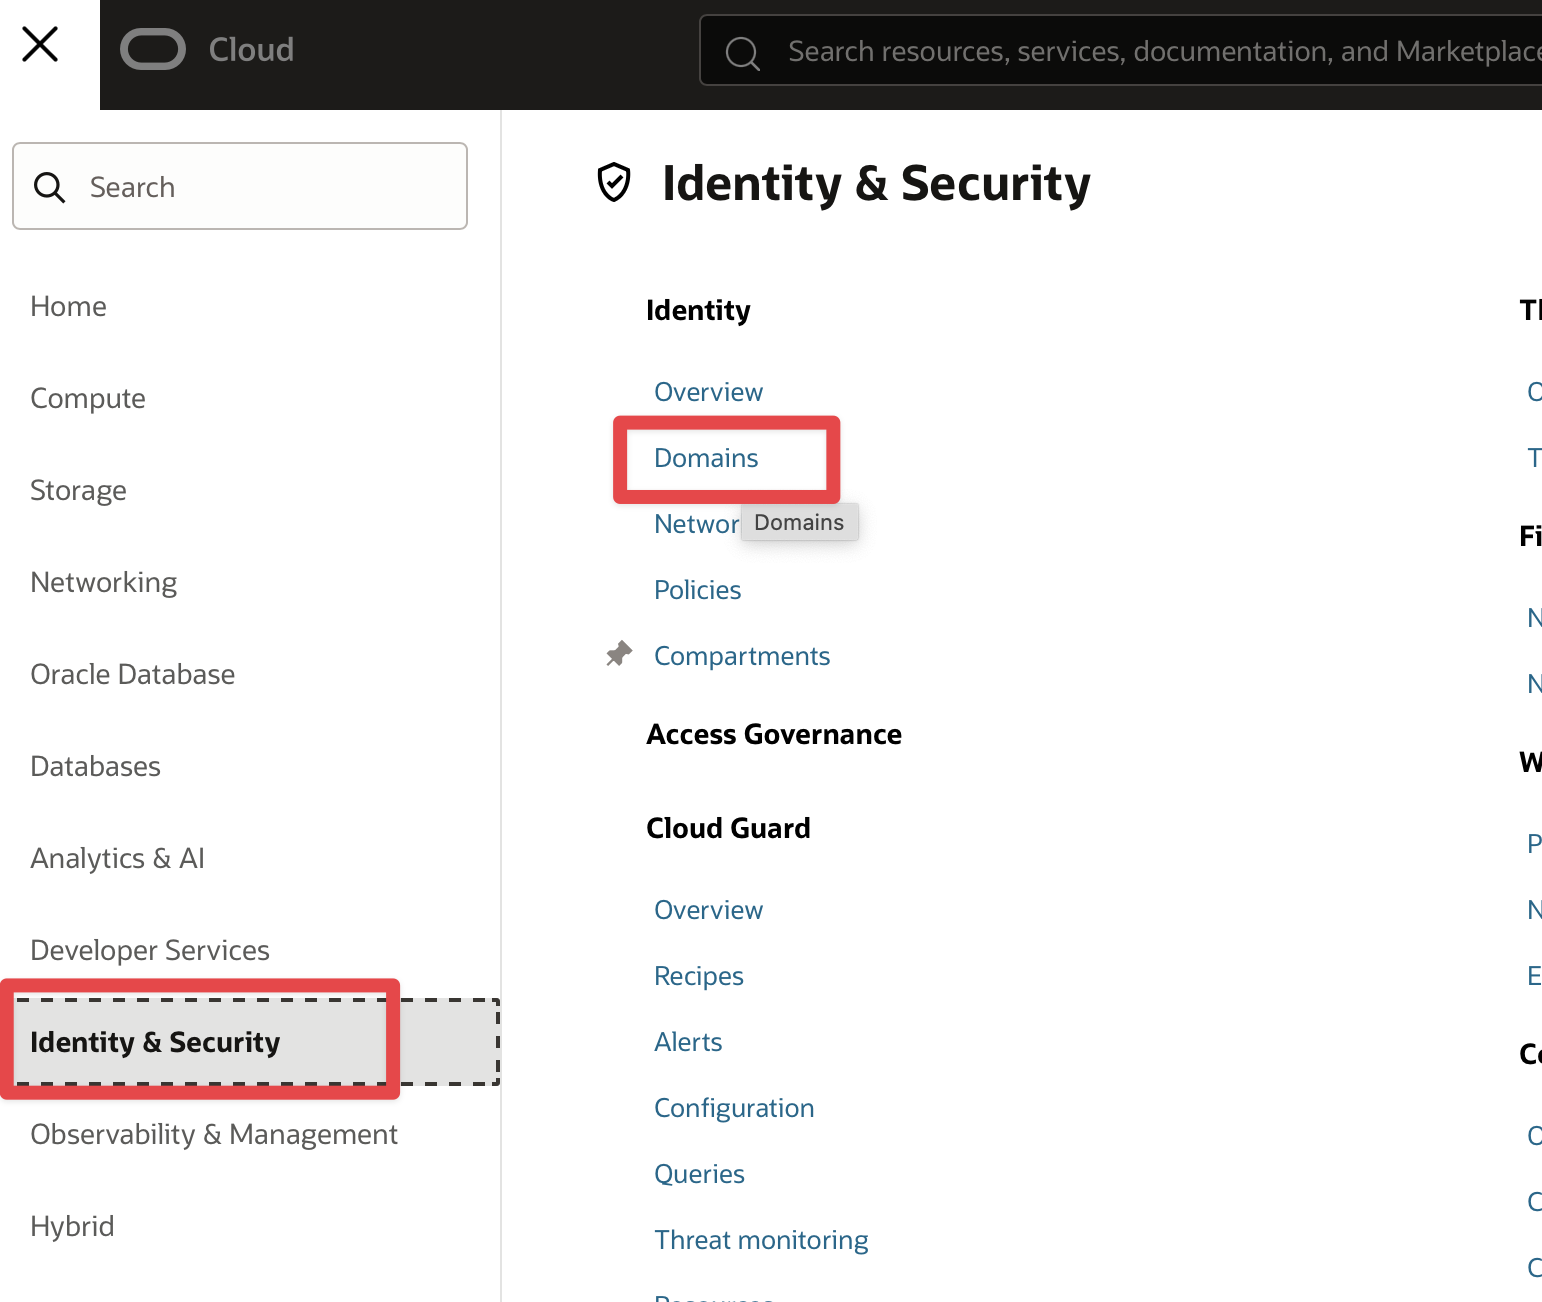The image size is (1542, 1302).
Task: Open Observability & Management category
Action: pos(213,1134)
